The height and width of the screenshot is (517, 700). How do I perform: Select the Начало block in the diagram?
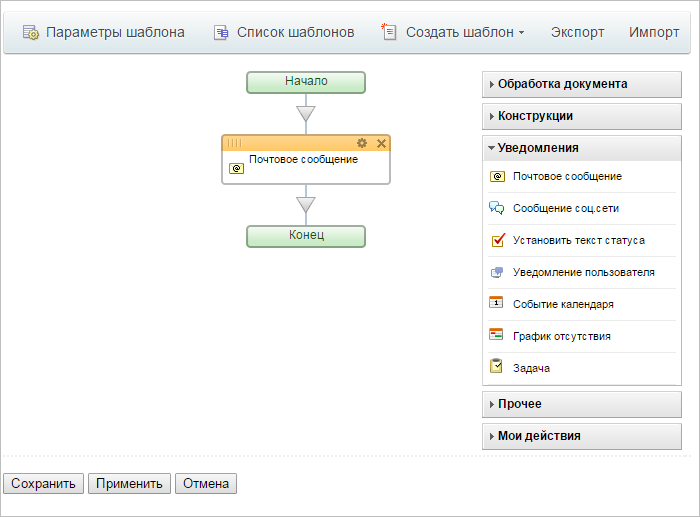click(x=306, y=82)
